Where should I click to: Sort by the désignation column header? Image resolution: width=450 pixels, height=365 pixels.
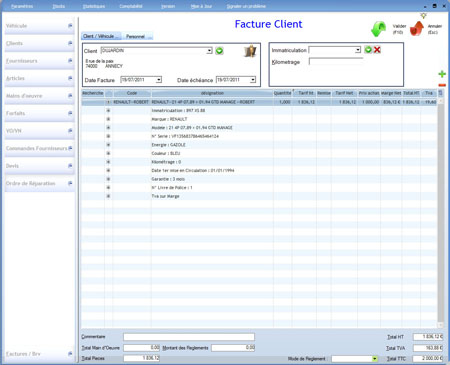coord(212,93)
